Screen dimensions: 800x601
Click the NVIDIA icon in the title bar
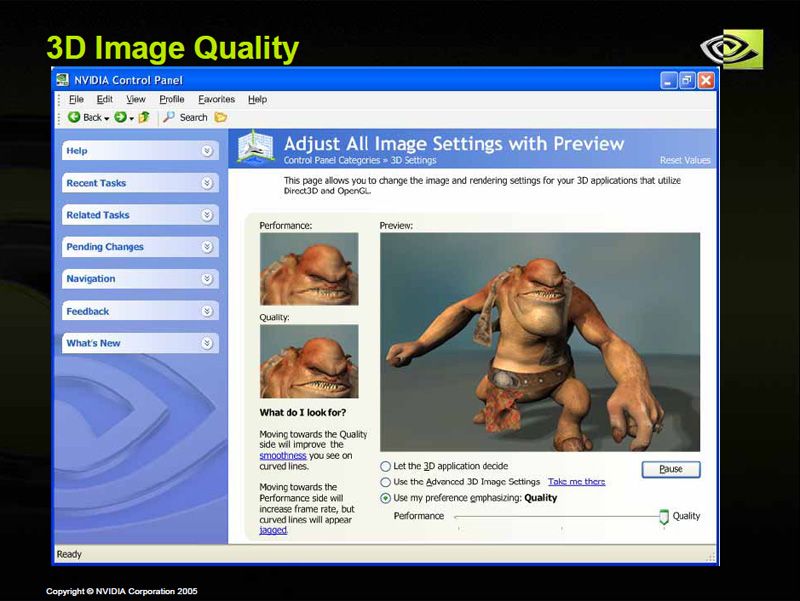(x=63, y=81)
